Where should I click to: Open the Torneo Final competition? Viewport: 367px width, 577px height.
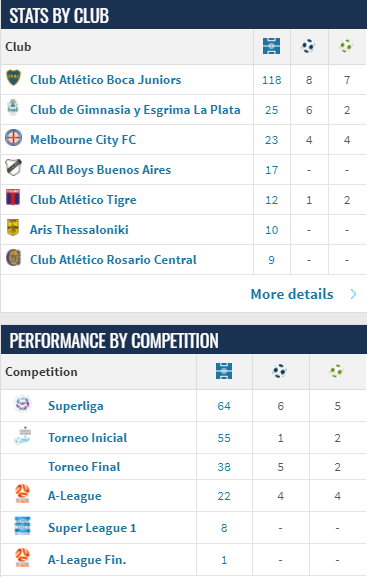point(84,467)
